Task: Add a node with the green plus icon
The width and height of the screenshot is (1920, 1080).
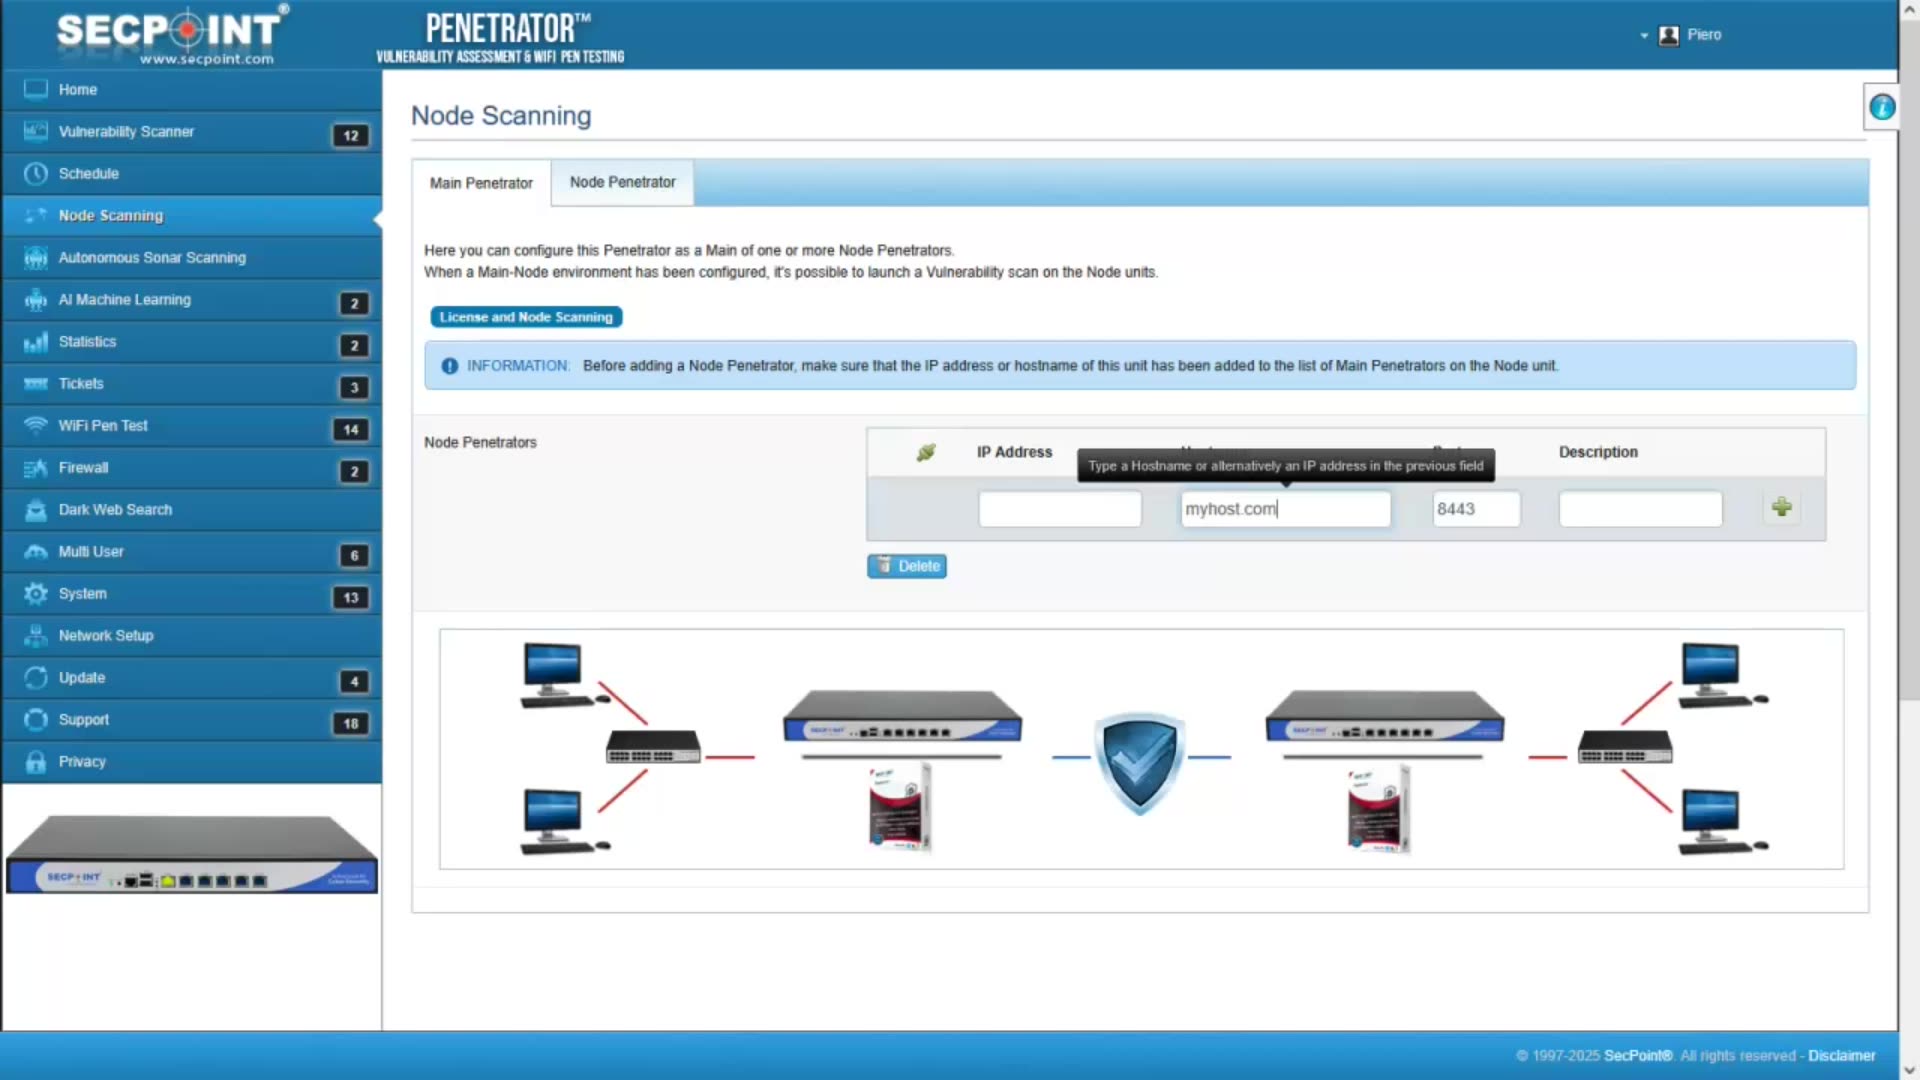Action: [x=1781, y=508]
